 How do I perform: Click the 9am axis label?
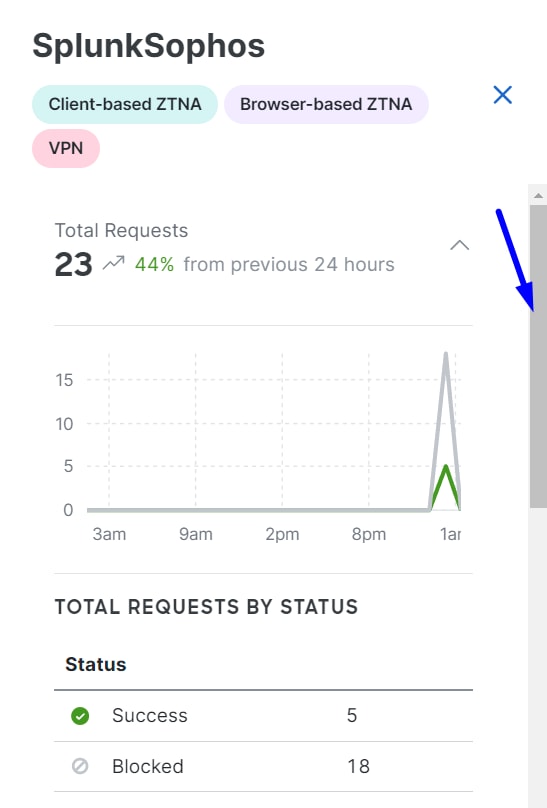196,534
